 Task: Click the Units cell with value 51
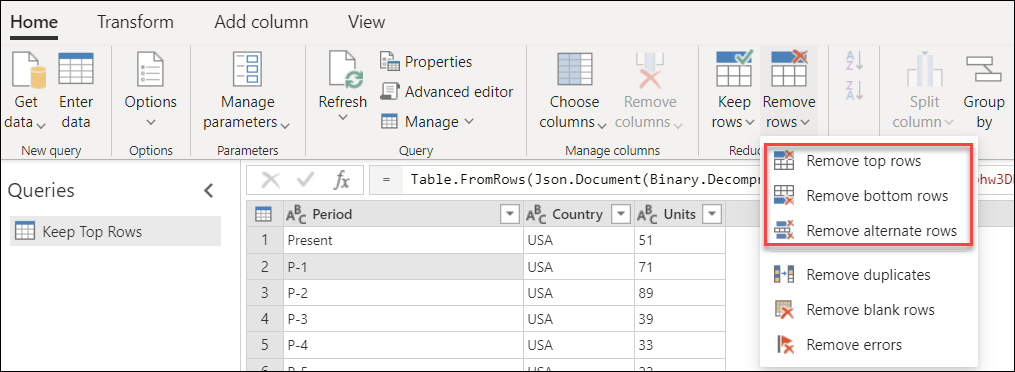pyautogui.click(x=680, y=241)
